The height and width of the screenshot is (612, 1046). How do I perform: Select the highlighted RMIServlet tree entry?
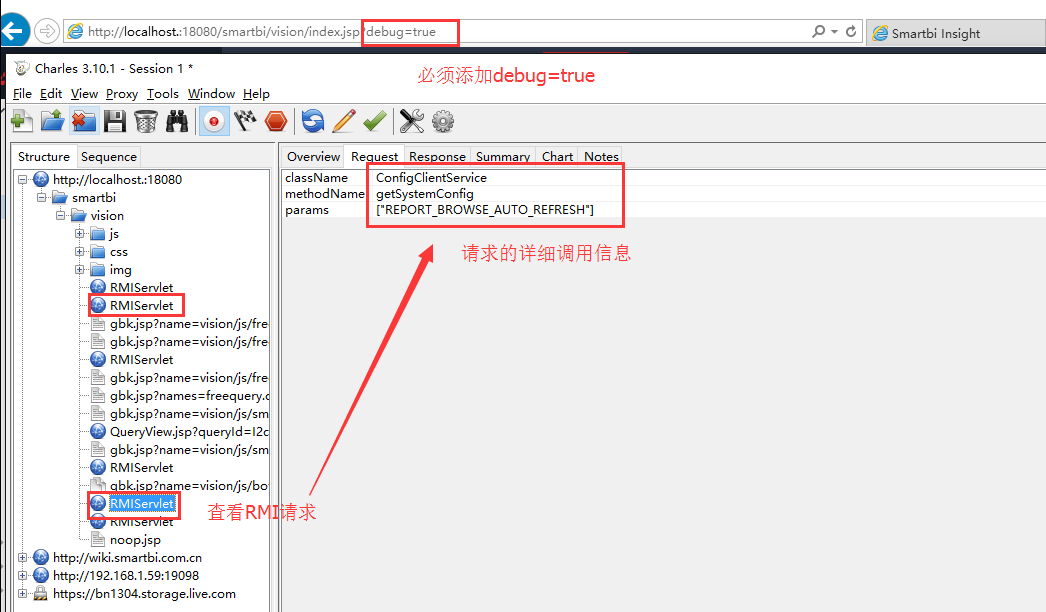coord(141,503)
